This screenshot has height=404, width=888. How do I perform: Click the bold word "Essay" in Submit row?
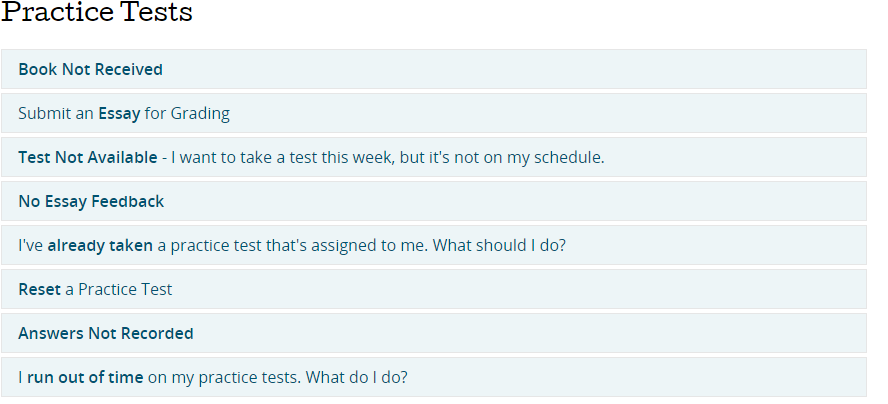[119, 114]
